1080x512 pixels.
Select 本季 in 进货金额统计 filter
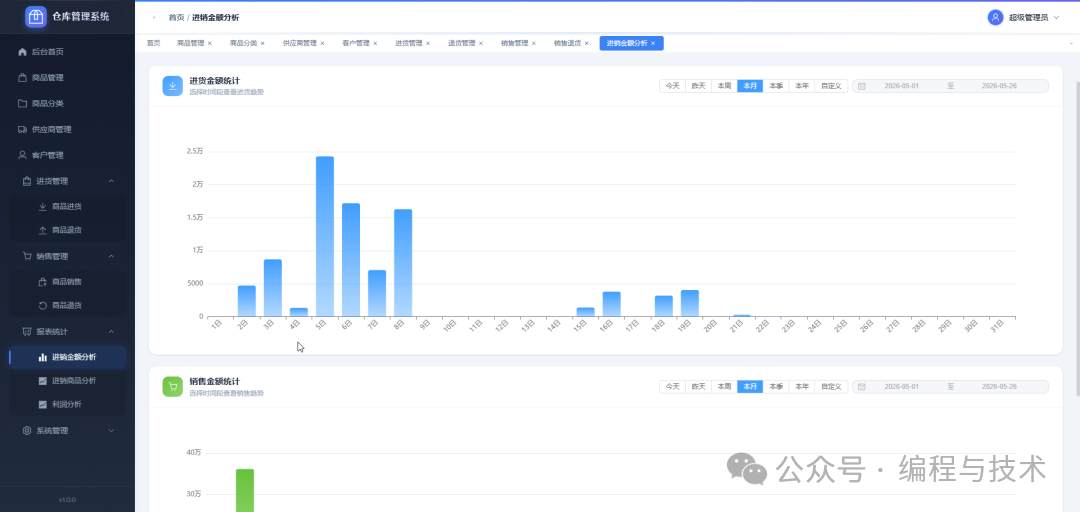(776, 86)
